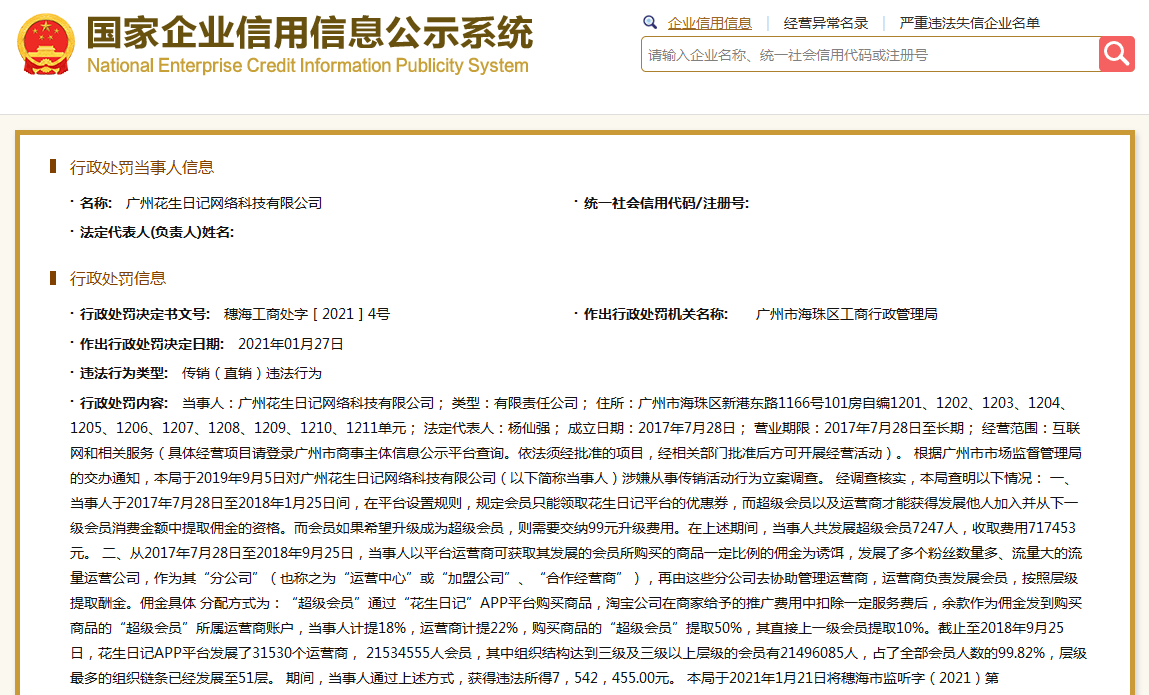
Task: Click the National Enterprise Credit Information English subtitle
Action: click(x=307, y=66)
